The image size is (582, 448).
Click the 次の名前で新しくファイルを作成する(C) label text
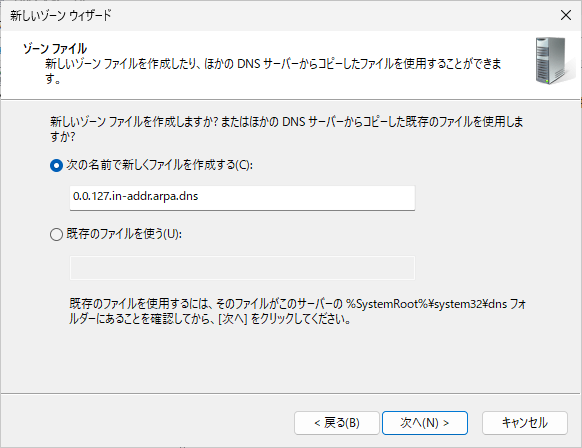(160, 165)
